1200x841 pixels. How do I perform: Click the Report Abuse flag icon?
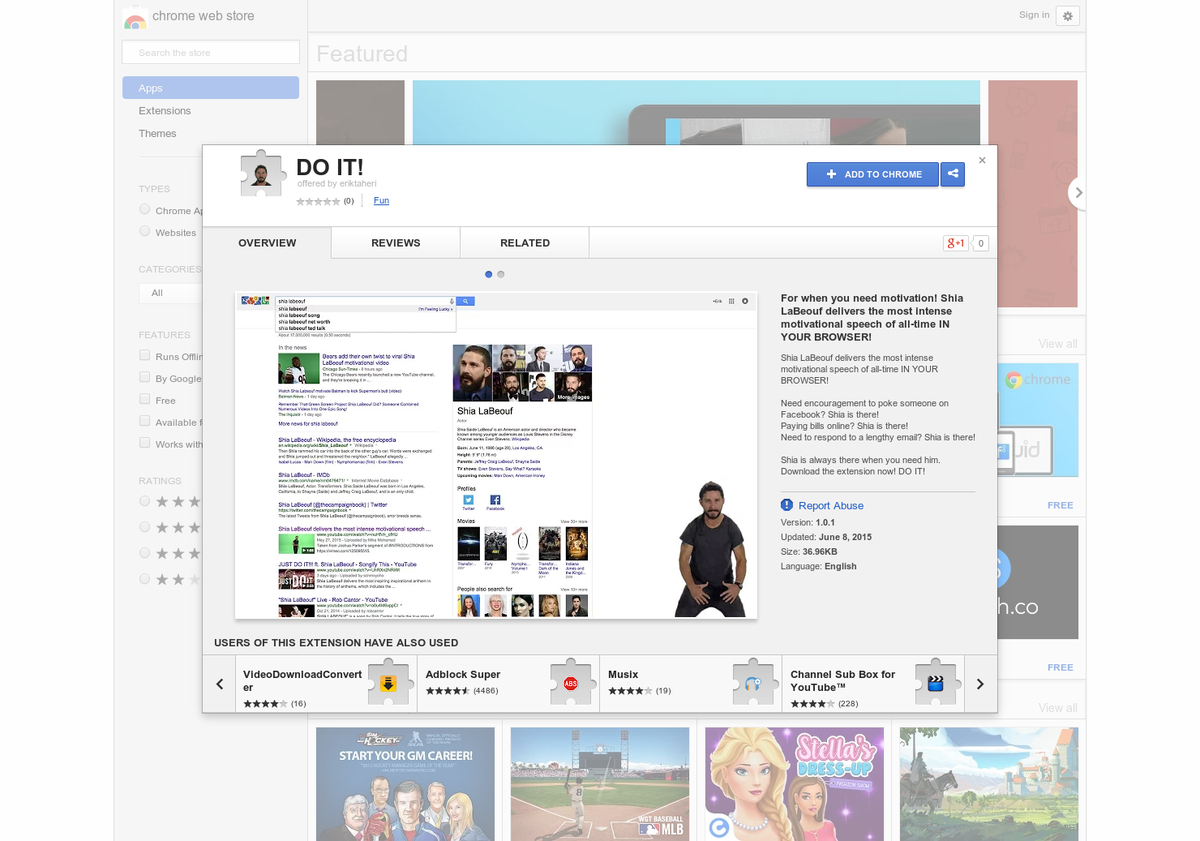pyautogui.click(x=787, y=506)
